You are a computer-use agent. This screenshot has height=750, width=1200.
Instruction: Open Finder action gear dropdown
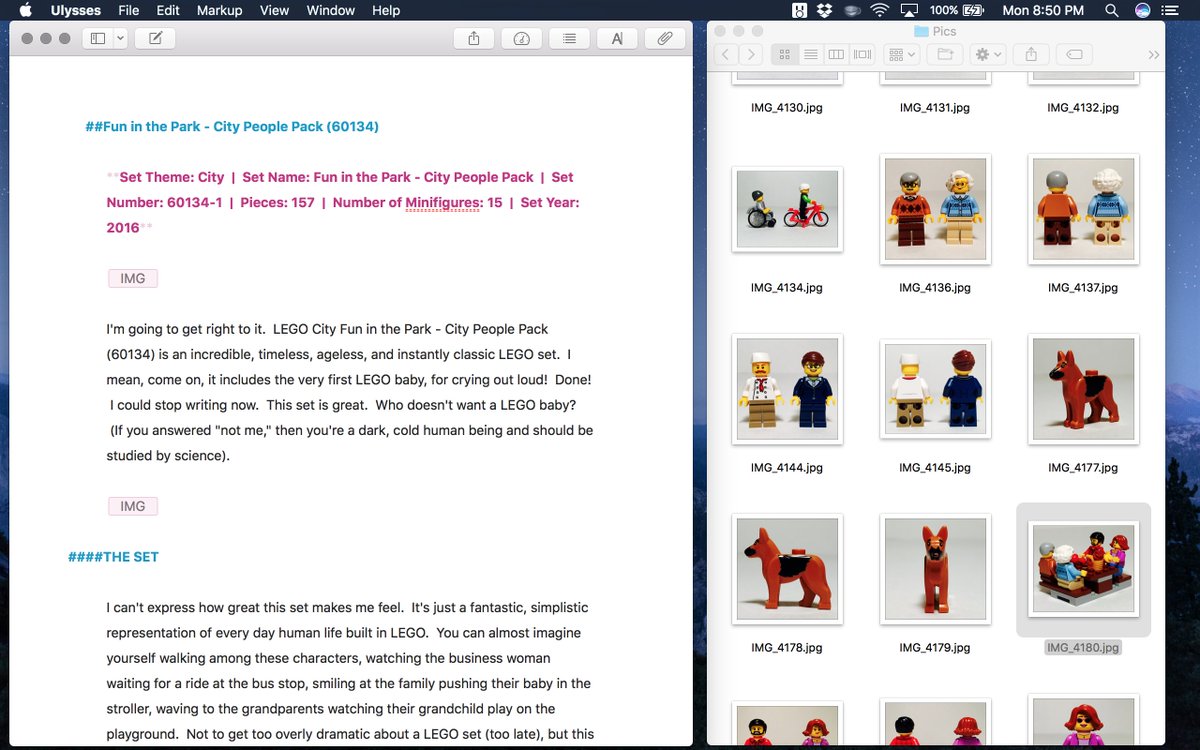tap(988, 54)
